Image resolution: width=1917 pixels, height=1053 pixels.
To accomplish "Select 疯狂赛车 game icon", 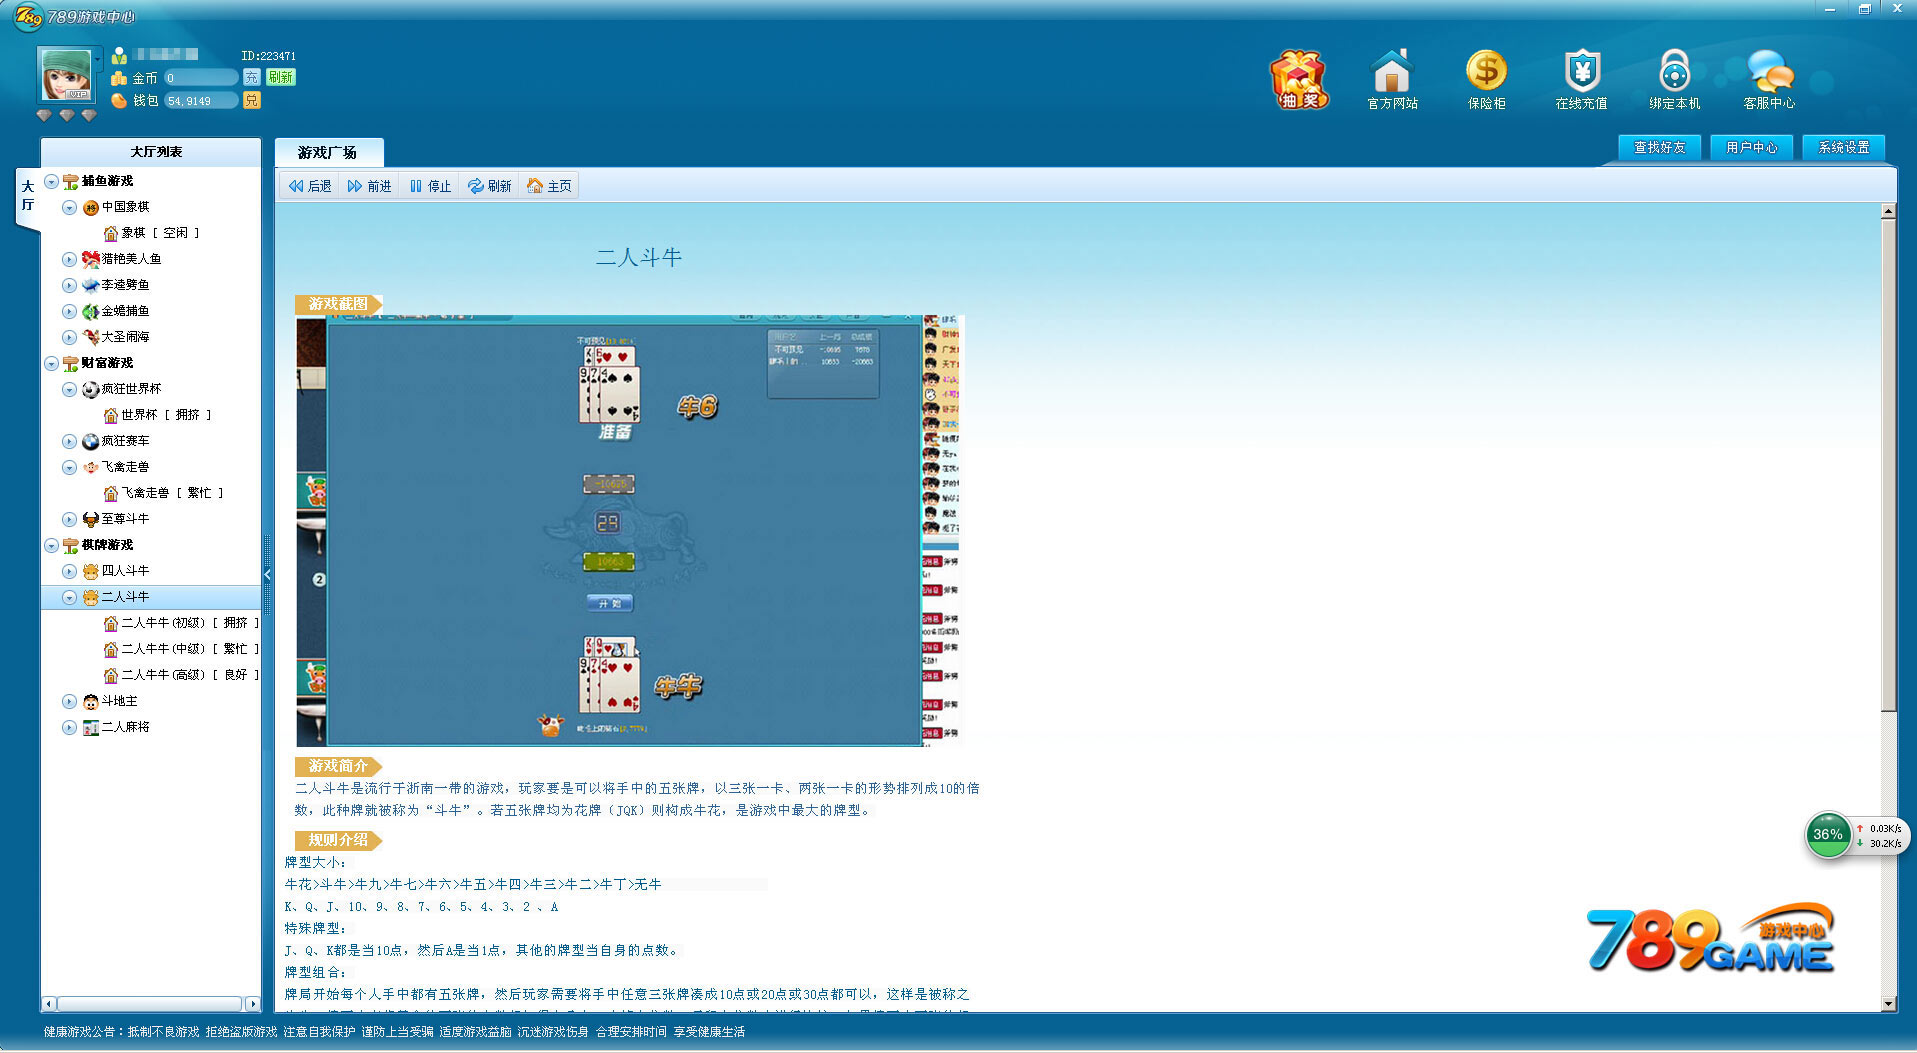I will (x=91, y=441).
